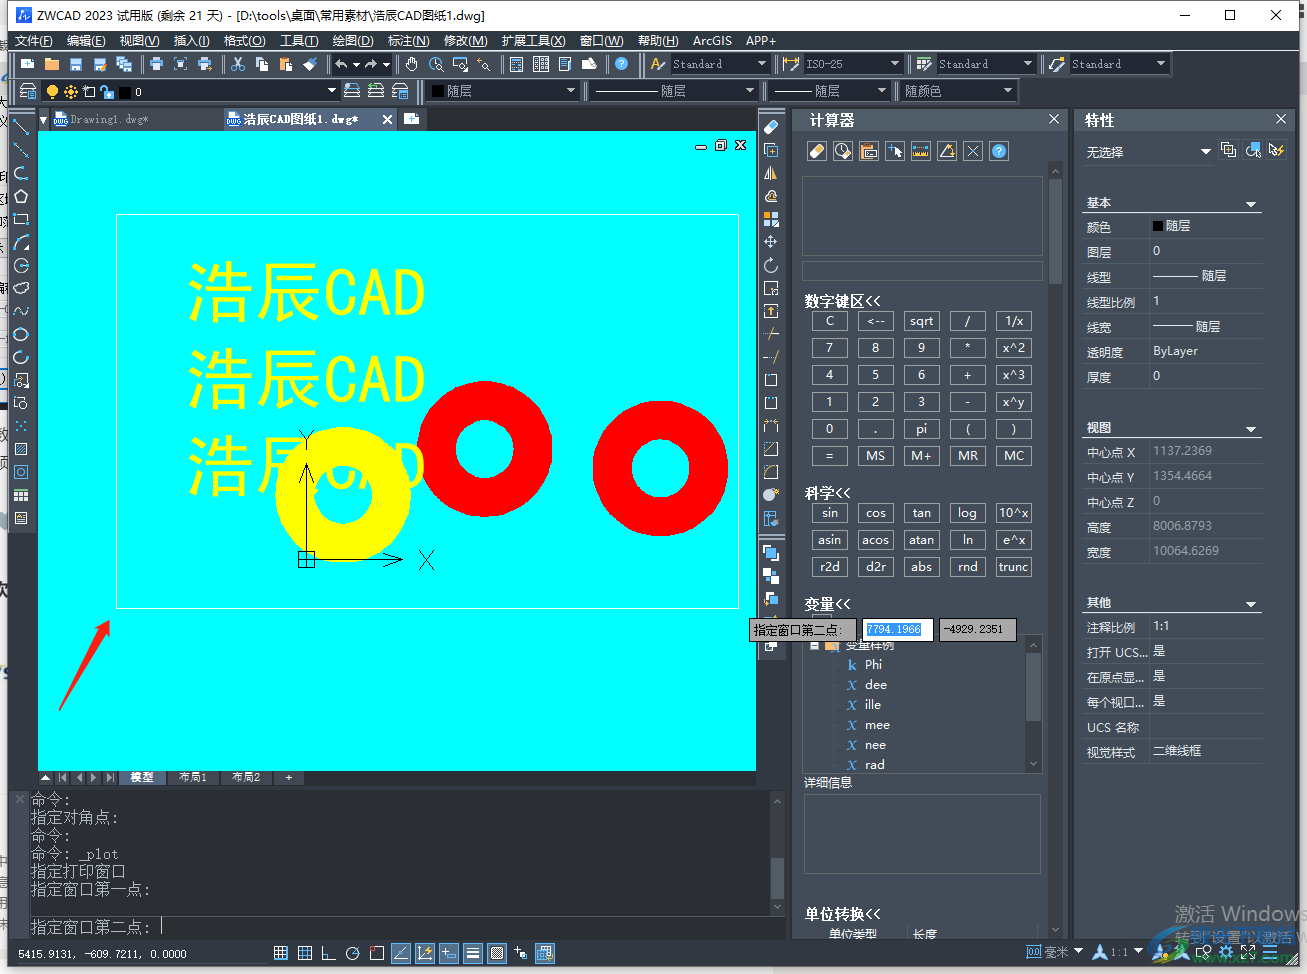Click the calculator expression input field
This screenshot has width=1307, height=974.
(x=922, y=271)
